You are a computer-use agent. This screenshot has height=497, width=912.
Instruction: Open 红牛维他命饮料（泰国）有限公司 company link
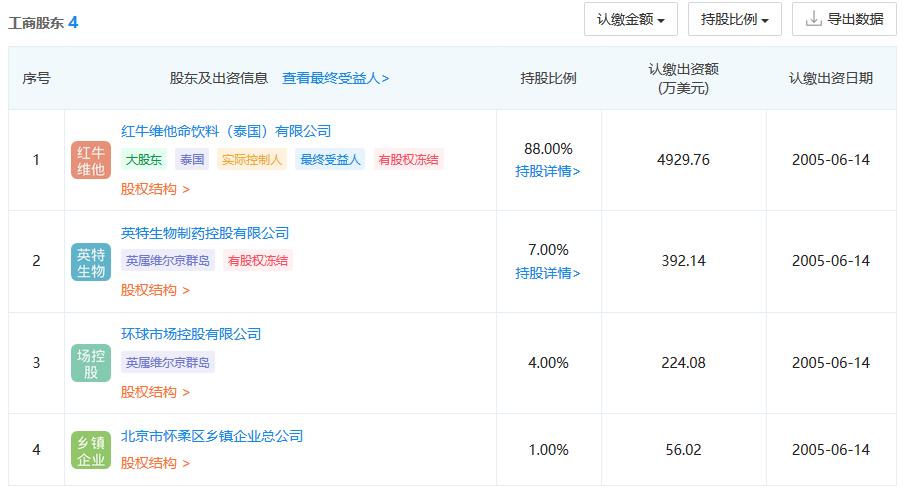point(226,131)
